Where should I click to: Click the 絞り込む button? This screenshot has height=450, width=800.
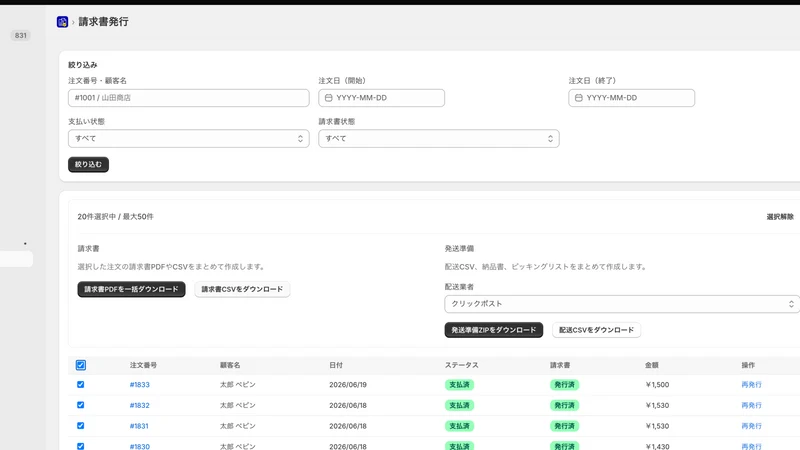tap(88, 164)
